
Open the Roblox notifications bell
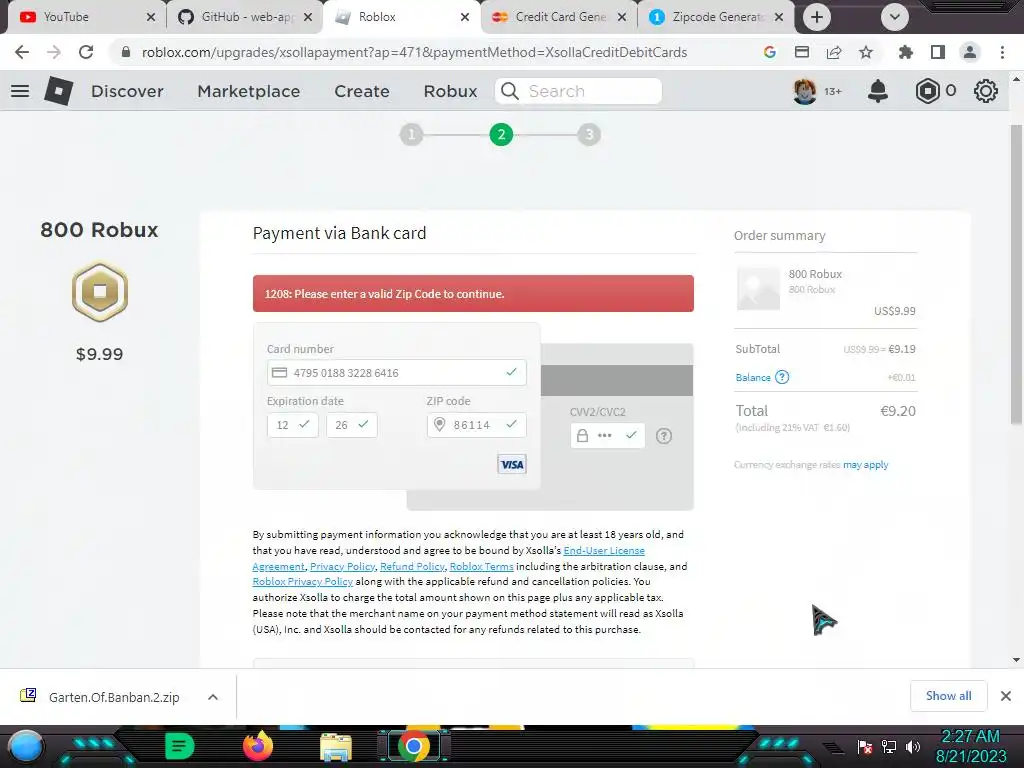click(x=878, y=91)
